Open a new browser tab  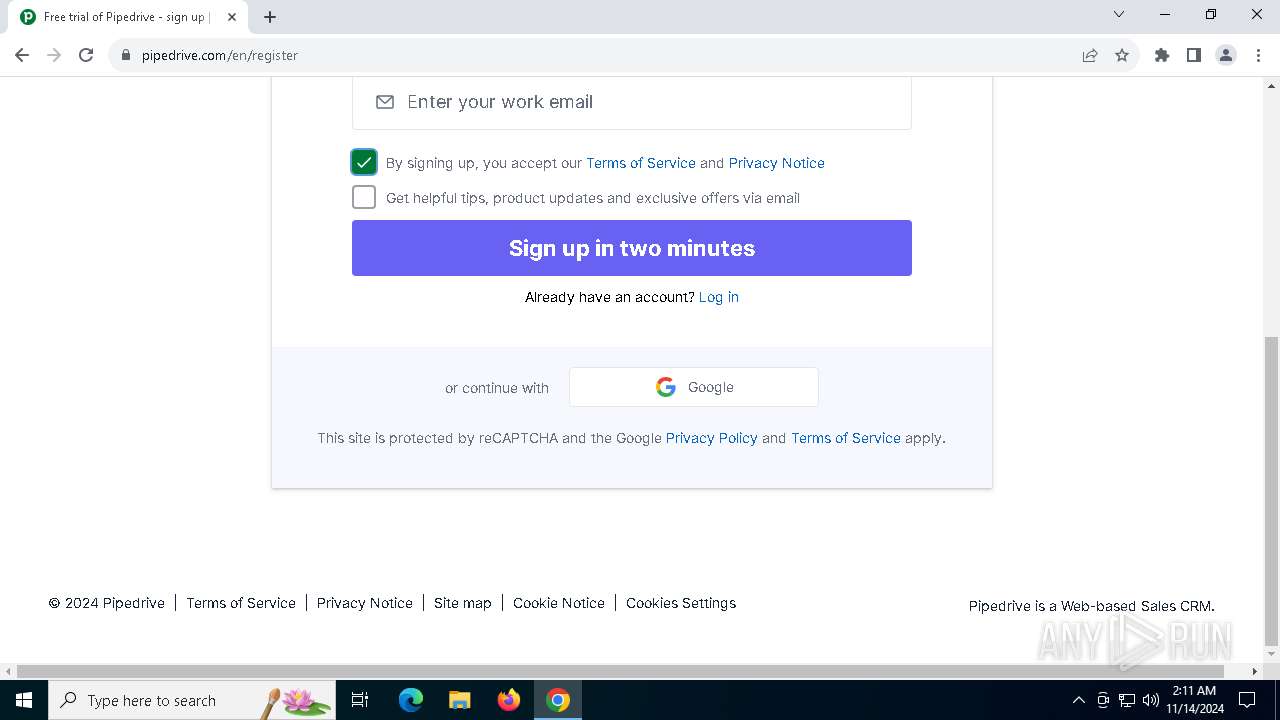(x=270, y=17)
